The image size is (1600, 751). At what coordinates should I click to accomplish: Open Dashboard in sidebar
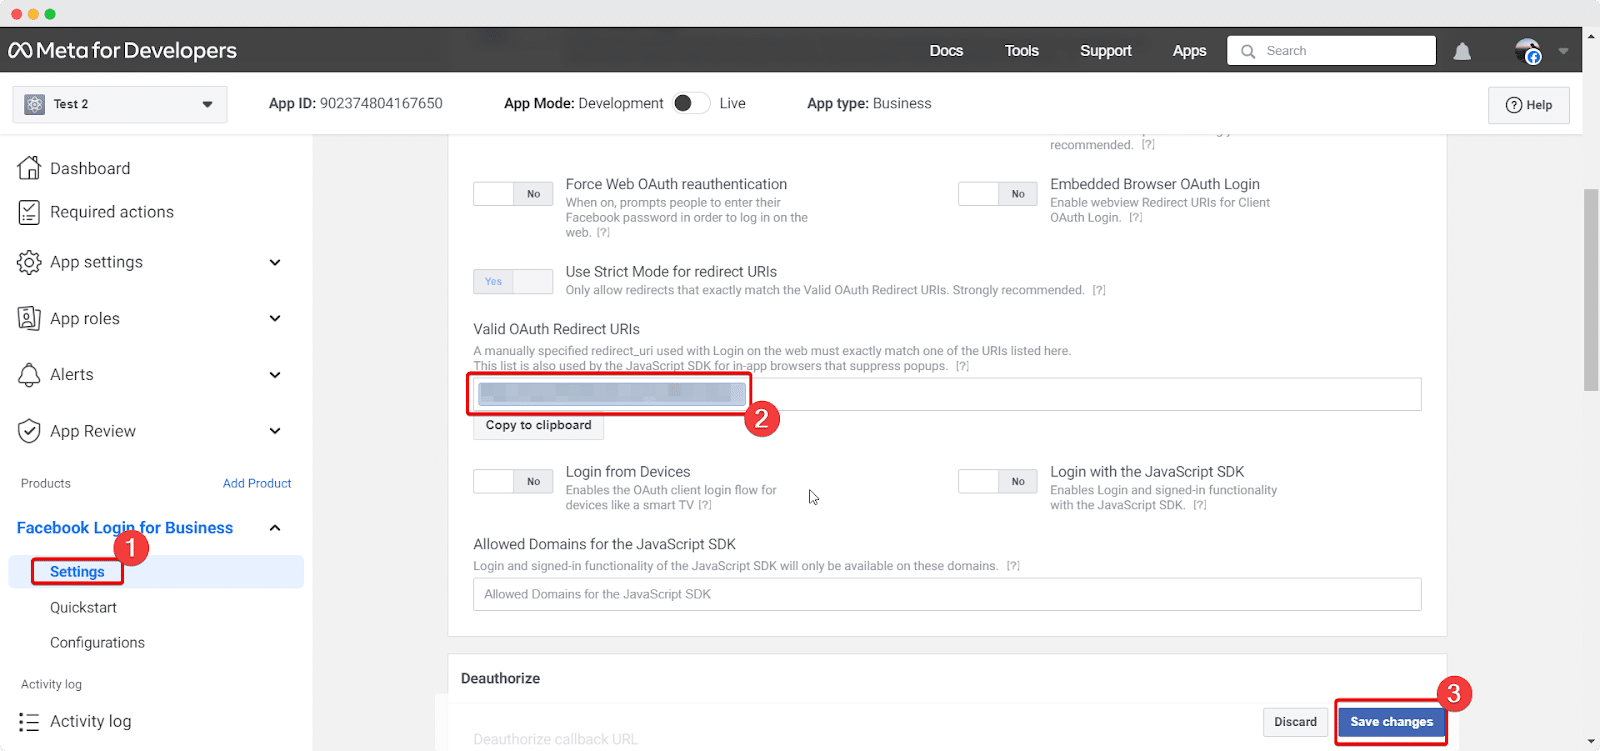[90, 168]
